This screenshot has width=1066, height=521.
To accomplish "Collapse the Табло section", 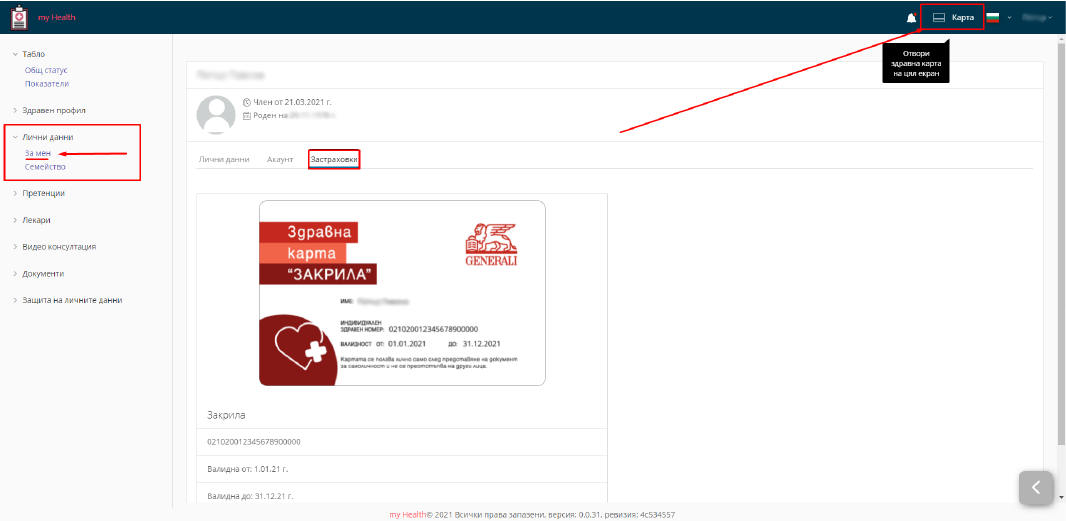I will click(x=33, y=54).
